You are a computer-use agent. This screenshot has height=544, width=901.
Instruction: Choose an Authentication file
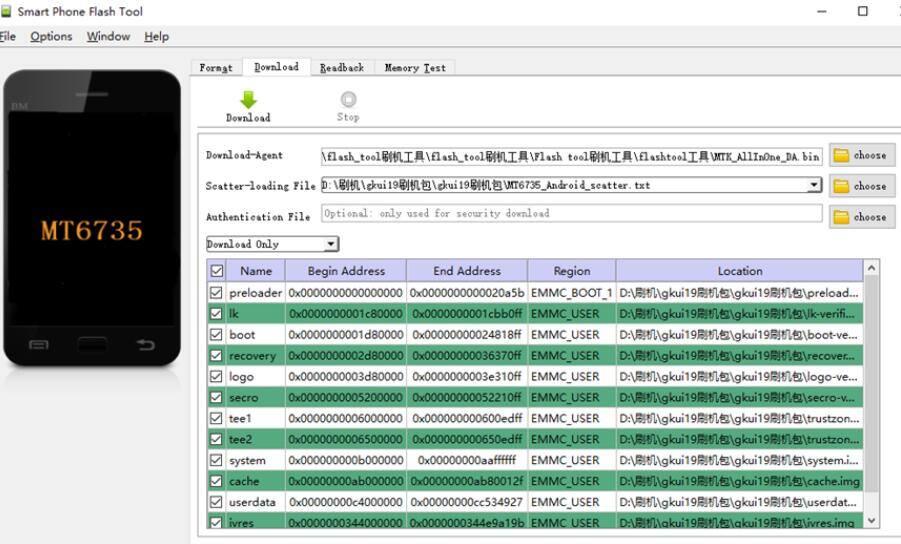tap(862, 217)
